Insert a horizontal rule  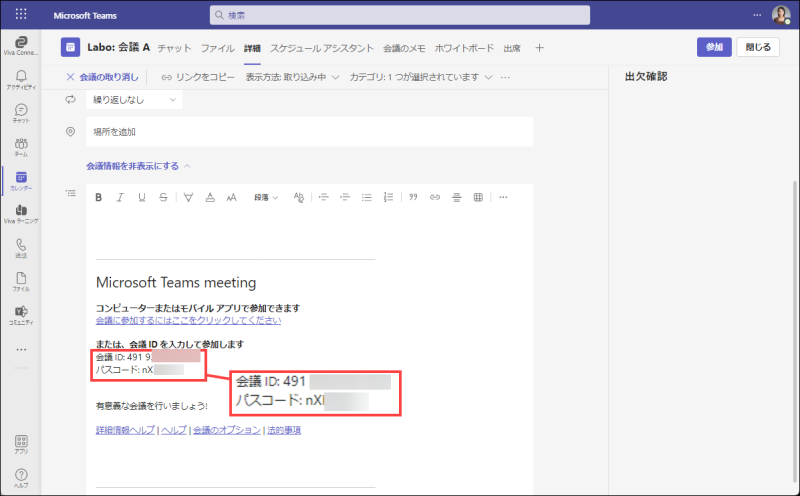[457, 197]
